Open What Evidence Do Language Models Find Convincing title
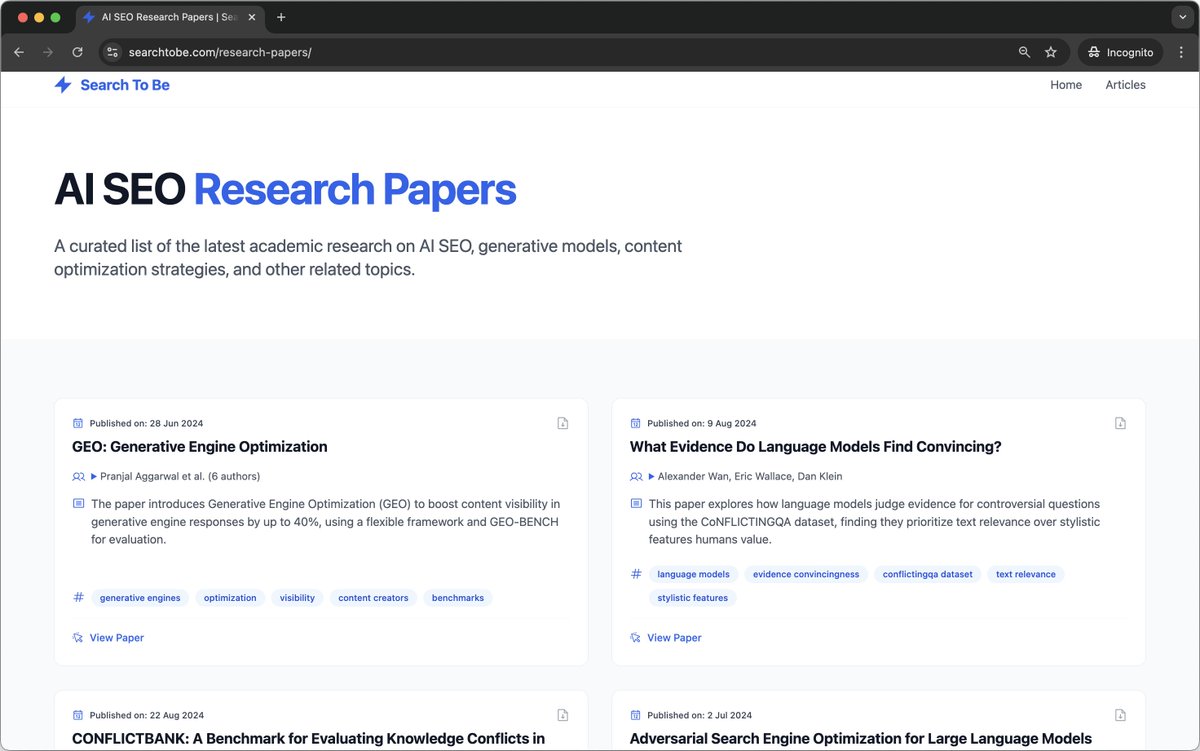Image resolution: width=1200 pixels, height=751 pixels. point(816,447)
